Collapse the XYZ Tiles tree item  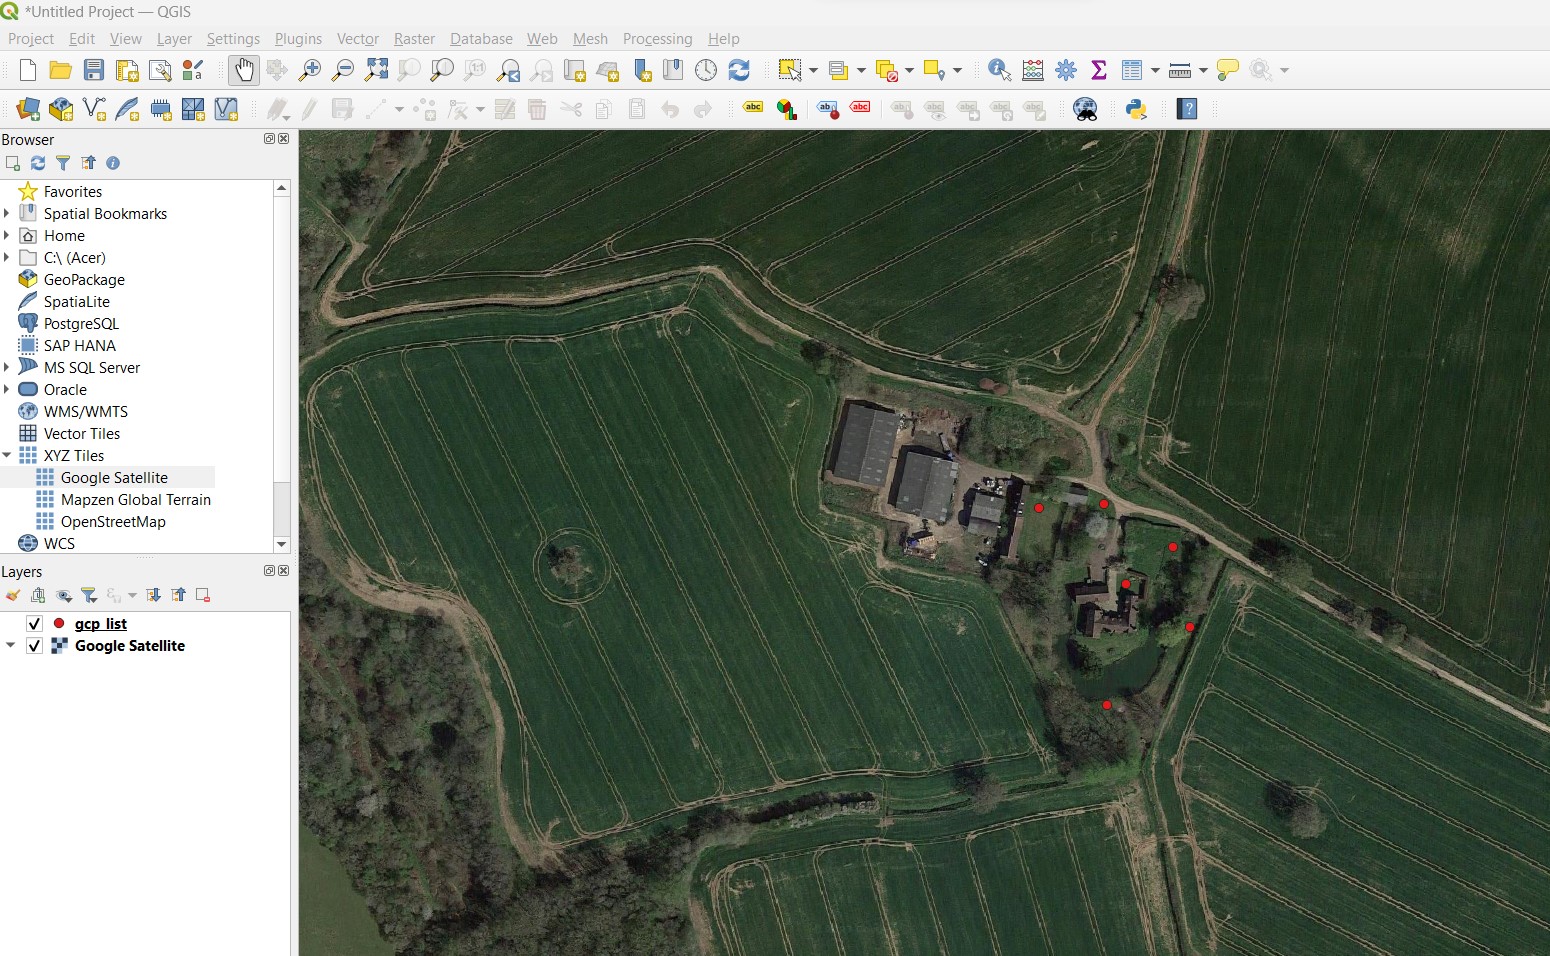point(8,455)
